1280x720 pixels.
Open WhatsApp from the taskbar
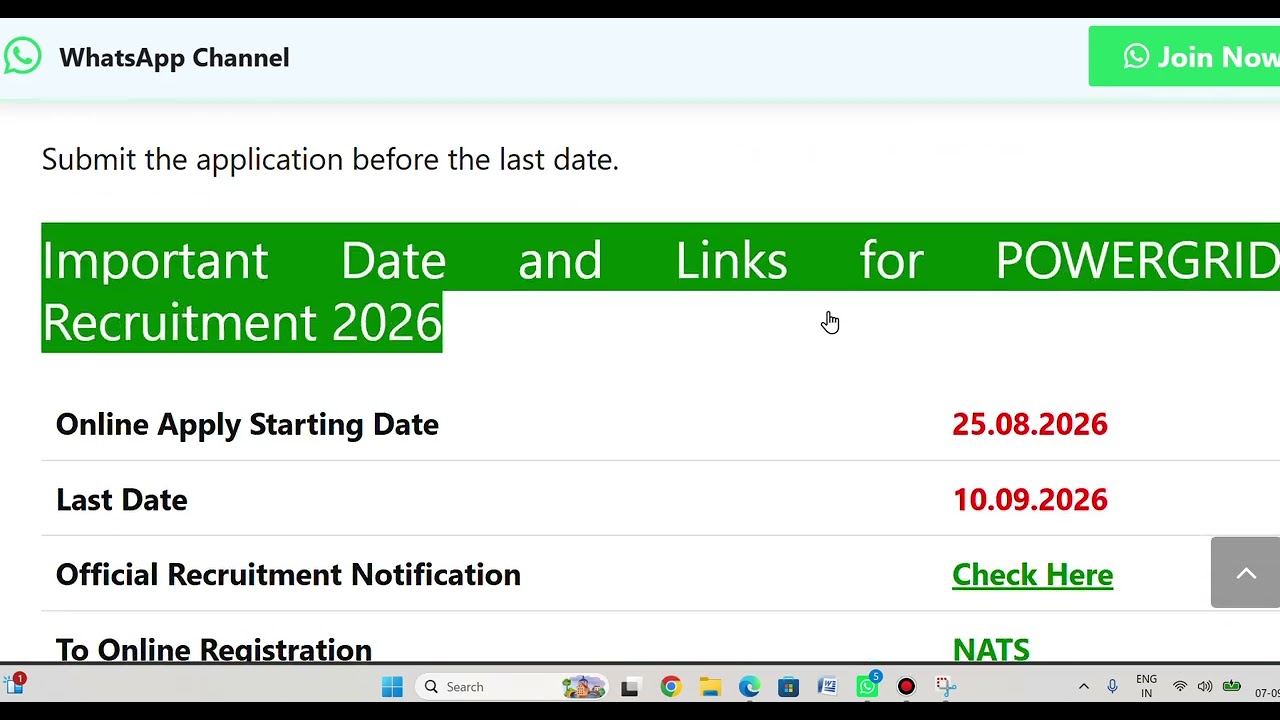pos(867,686)
